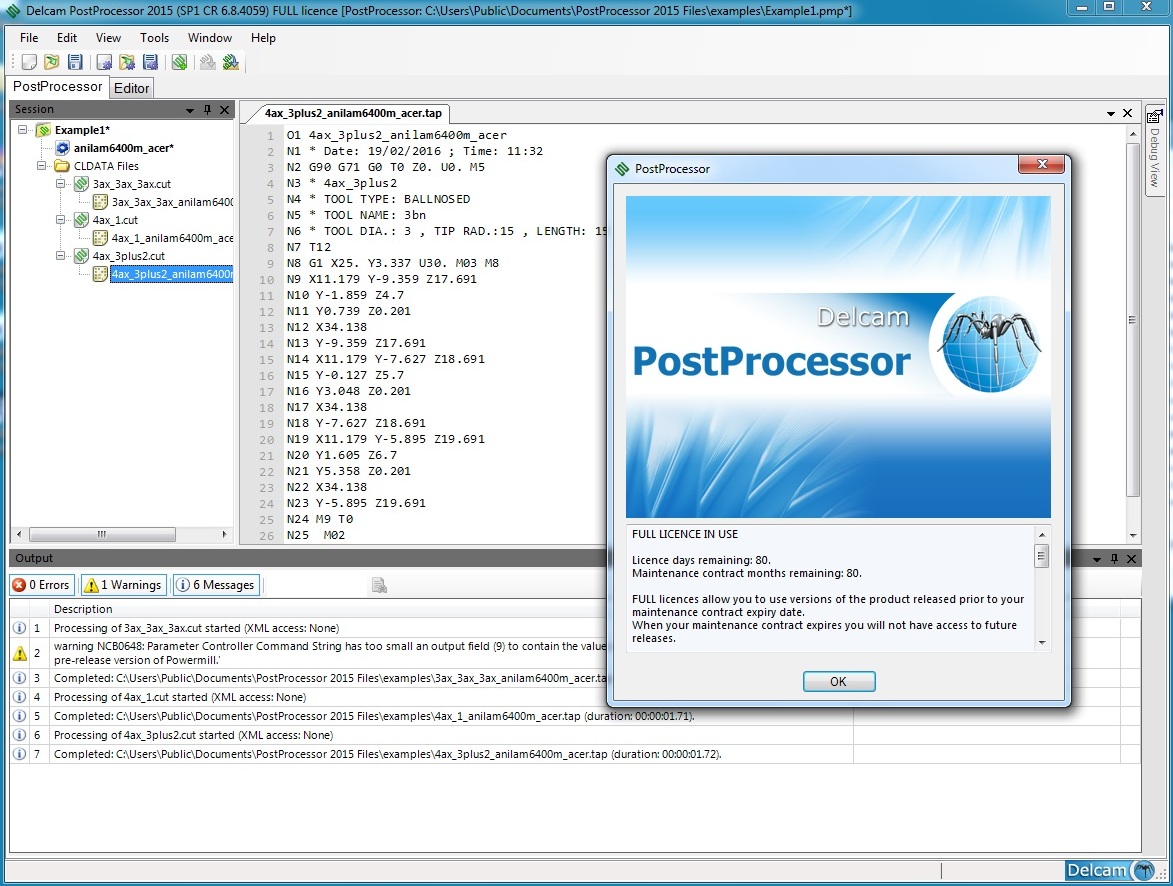This screenshot has width=1173, height=886.
Task: Click the New Option File icon
Action: (x=105, y=62)
